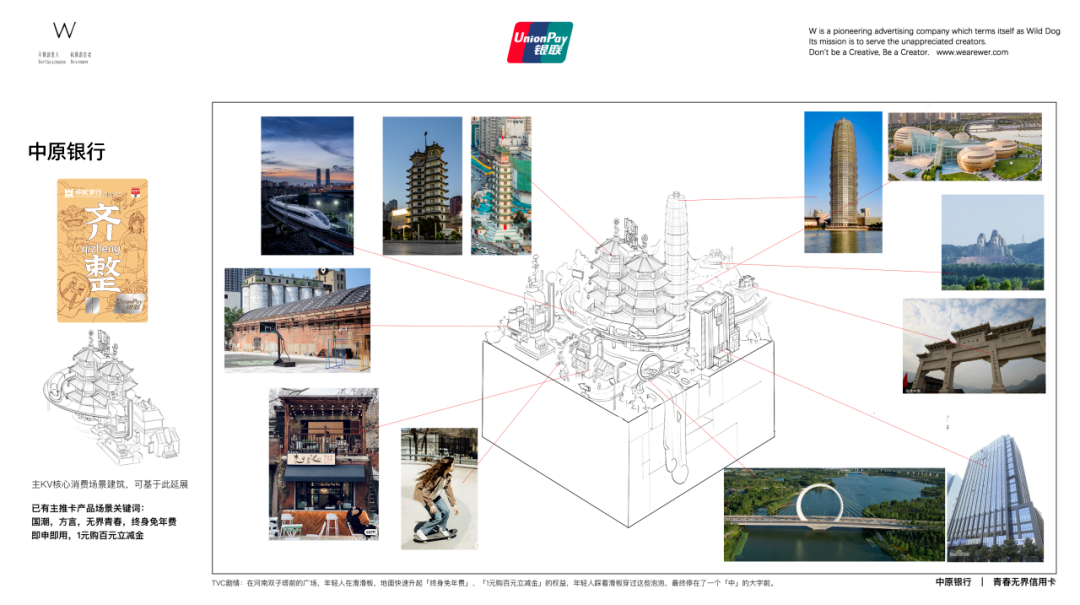Image resolution: width=1080 pixels, height=605 pixels.
Task: Click the W agency logo
Action: click(64, 30)
